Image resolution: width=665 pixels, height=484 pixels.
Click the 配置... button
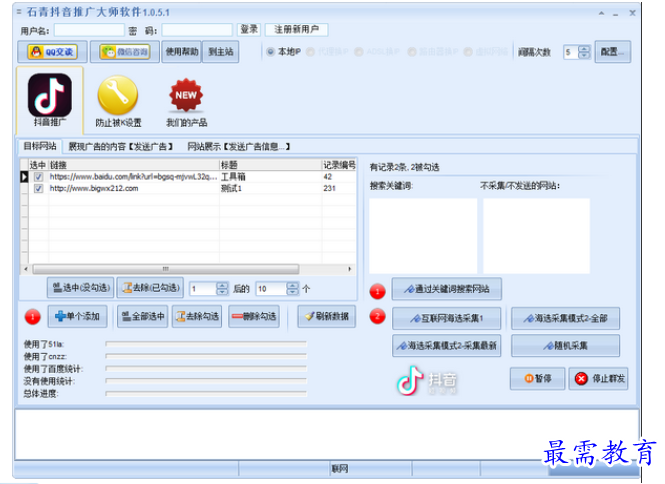(x=612, y=52)
